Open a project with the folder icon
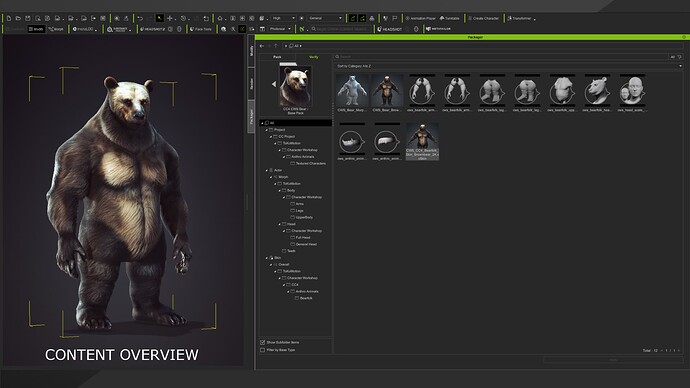This screenshot has height=388, width=690. tap(18, 18)
